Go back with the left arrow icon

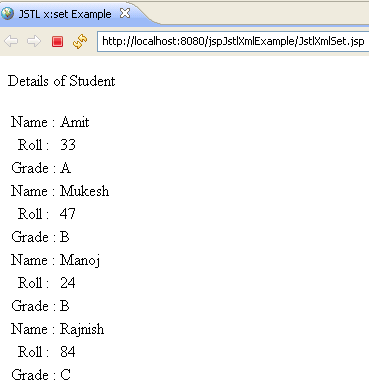[x=11, y=41]
